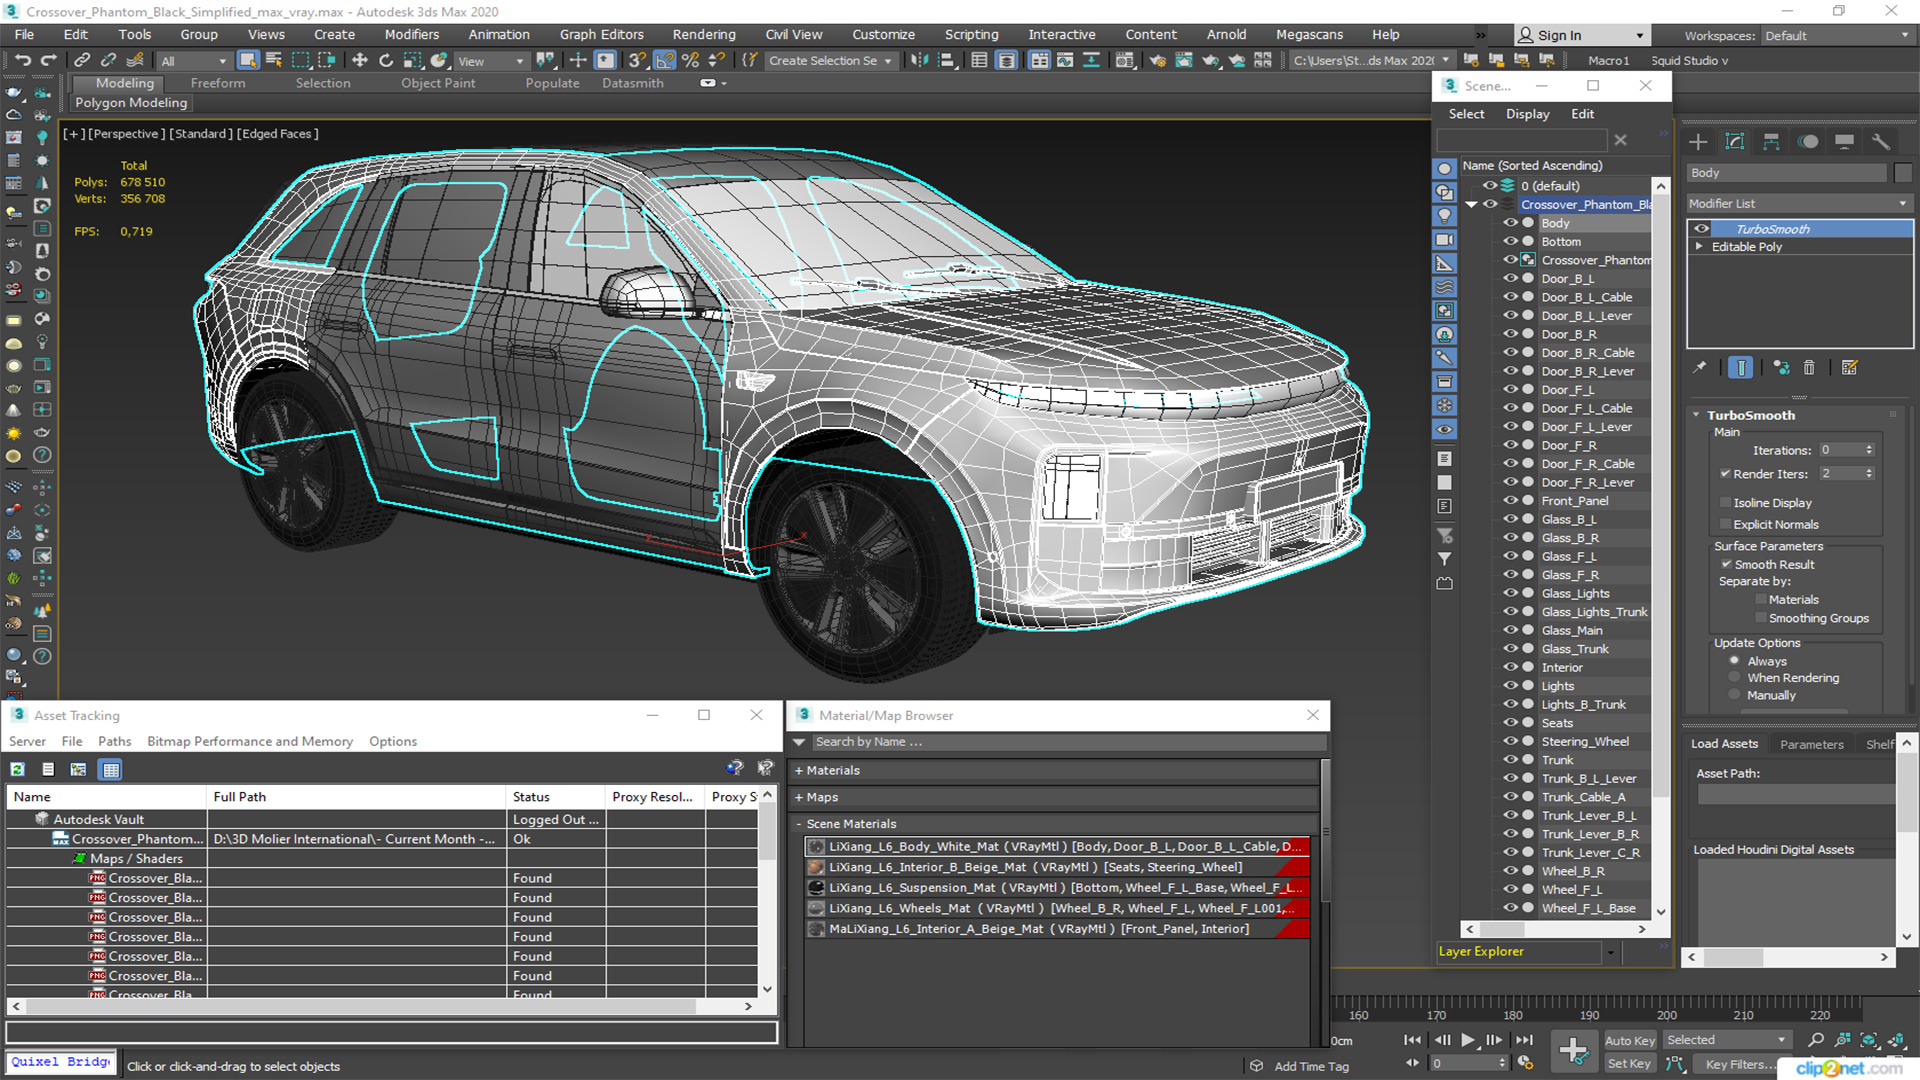Click the Set Keys large plus-key button

click(1574, 1051)
